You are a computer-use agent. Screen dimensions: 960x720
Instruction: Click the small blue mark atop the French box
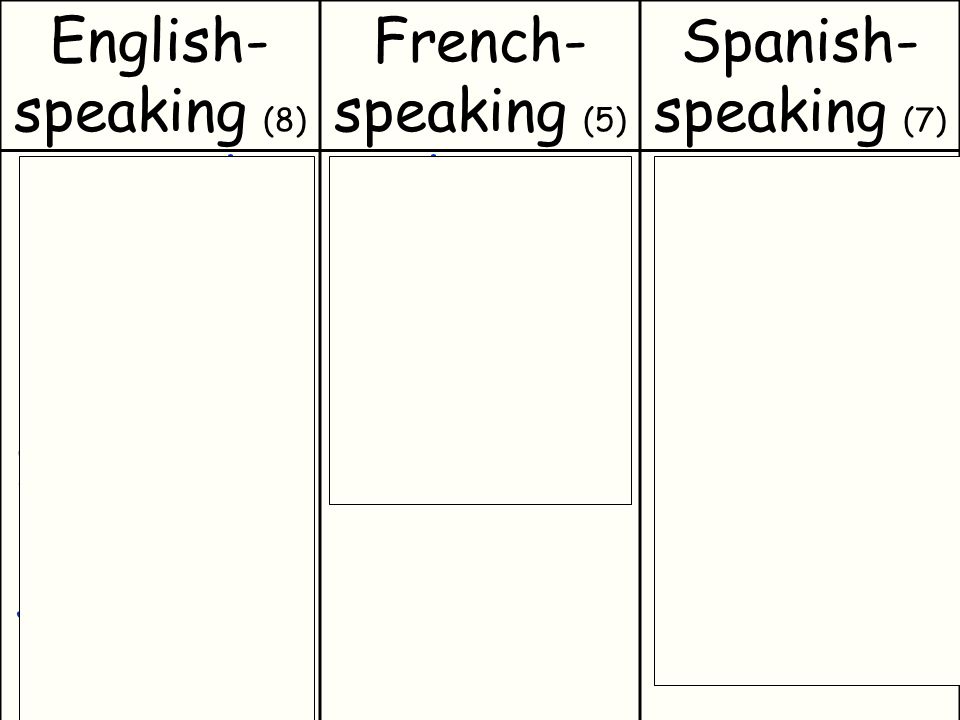click(433, 156)
